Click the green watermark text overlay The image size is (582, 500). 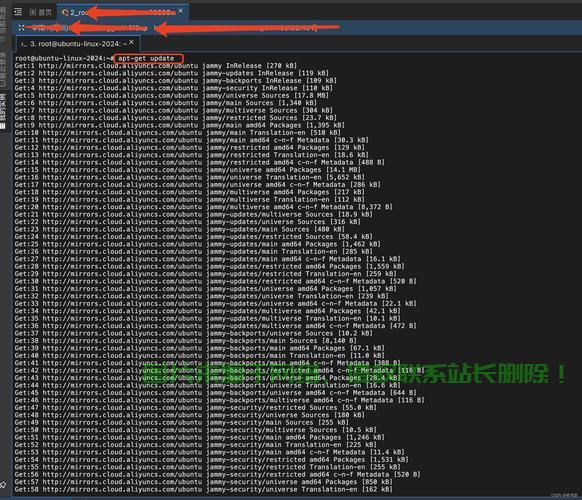[354, 373]
